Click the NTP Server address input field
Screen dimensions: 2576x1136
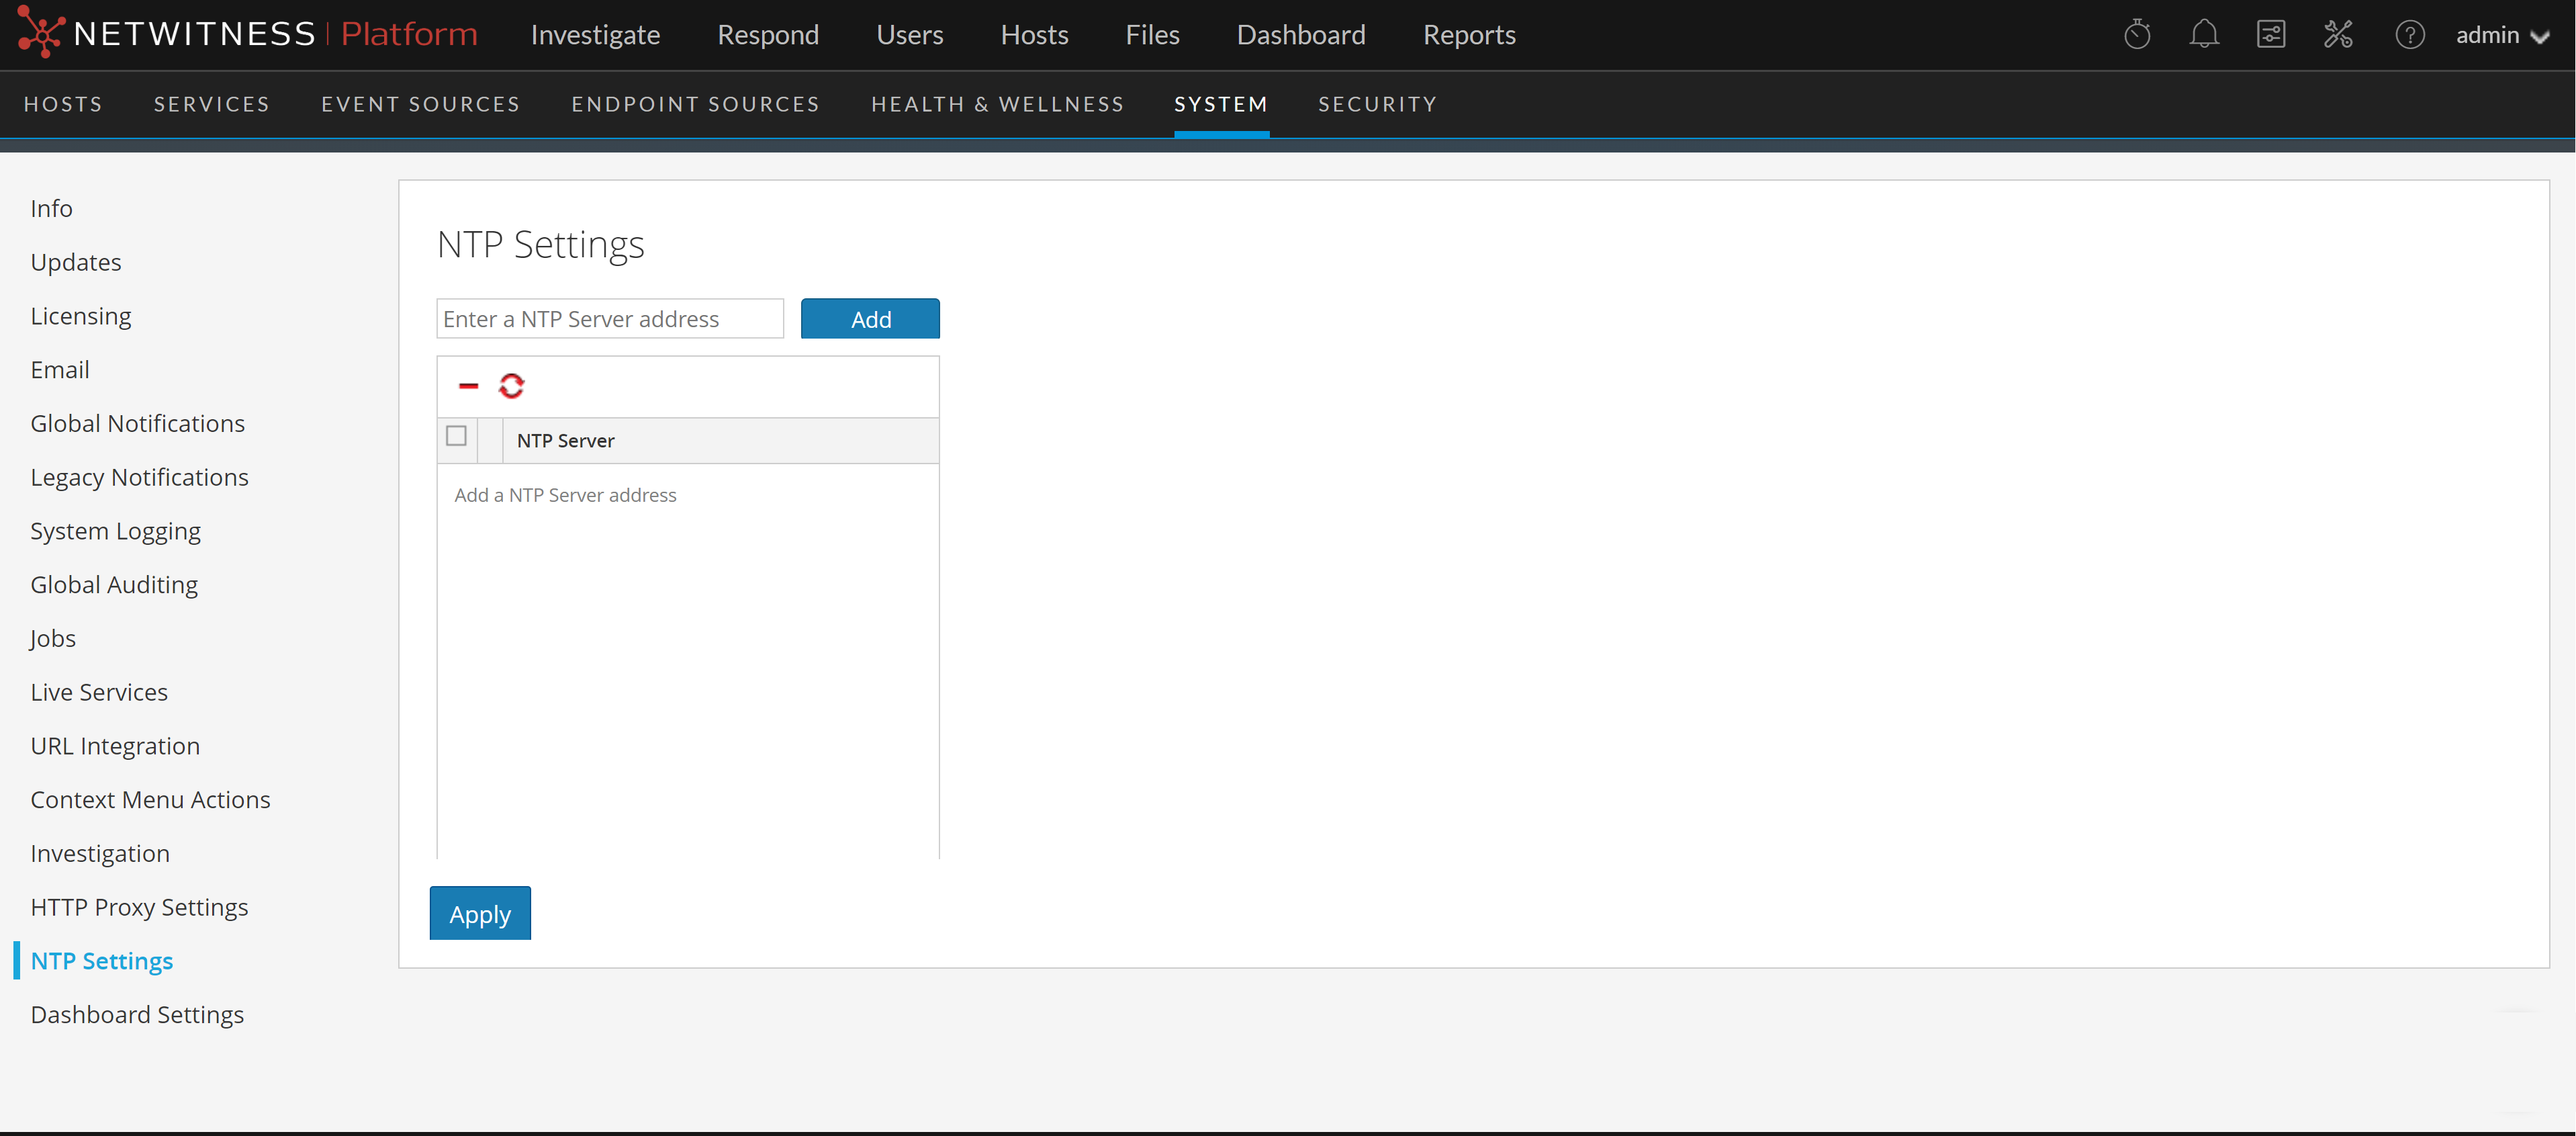click(609, 318)
